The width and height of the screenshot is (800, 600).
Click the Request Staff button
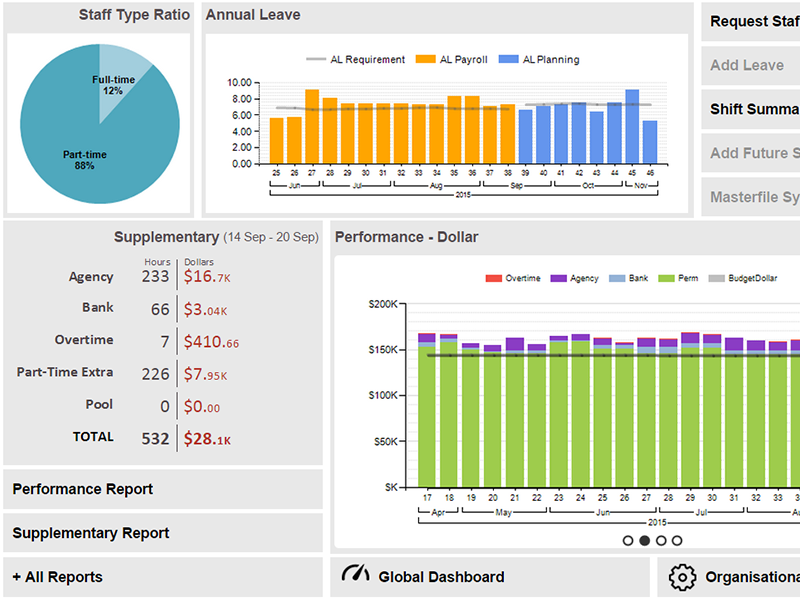pyautogui.click(x=752, y=22)
